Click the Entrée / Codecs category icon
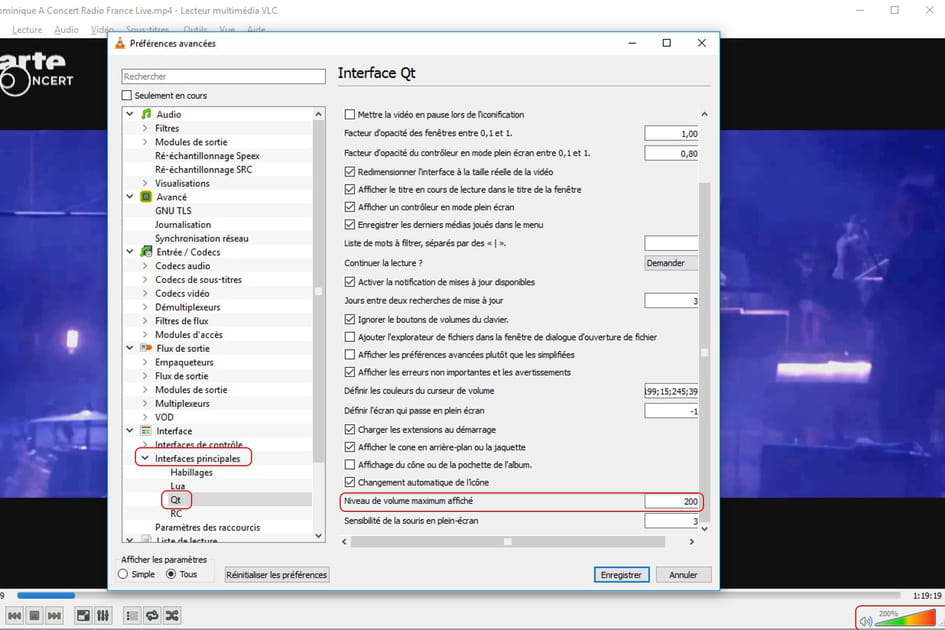Screen dimensions: 945x630 (146, 251)
